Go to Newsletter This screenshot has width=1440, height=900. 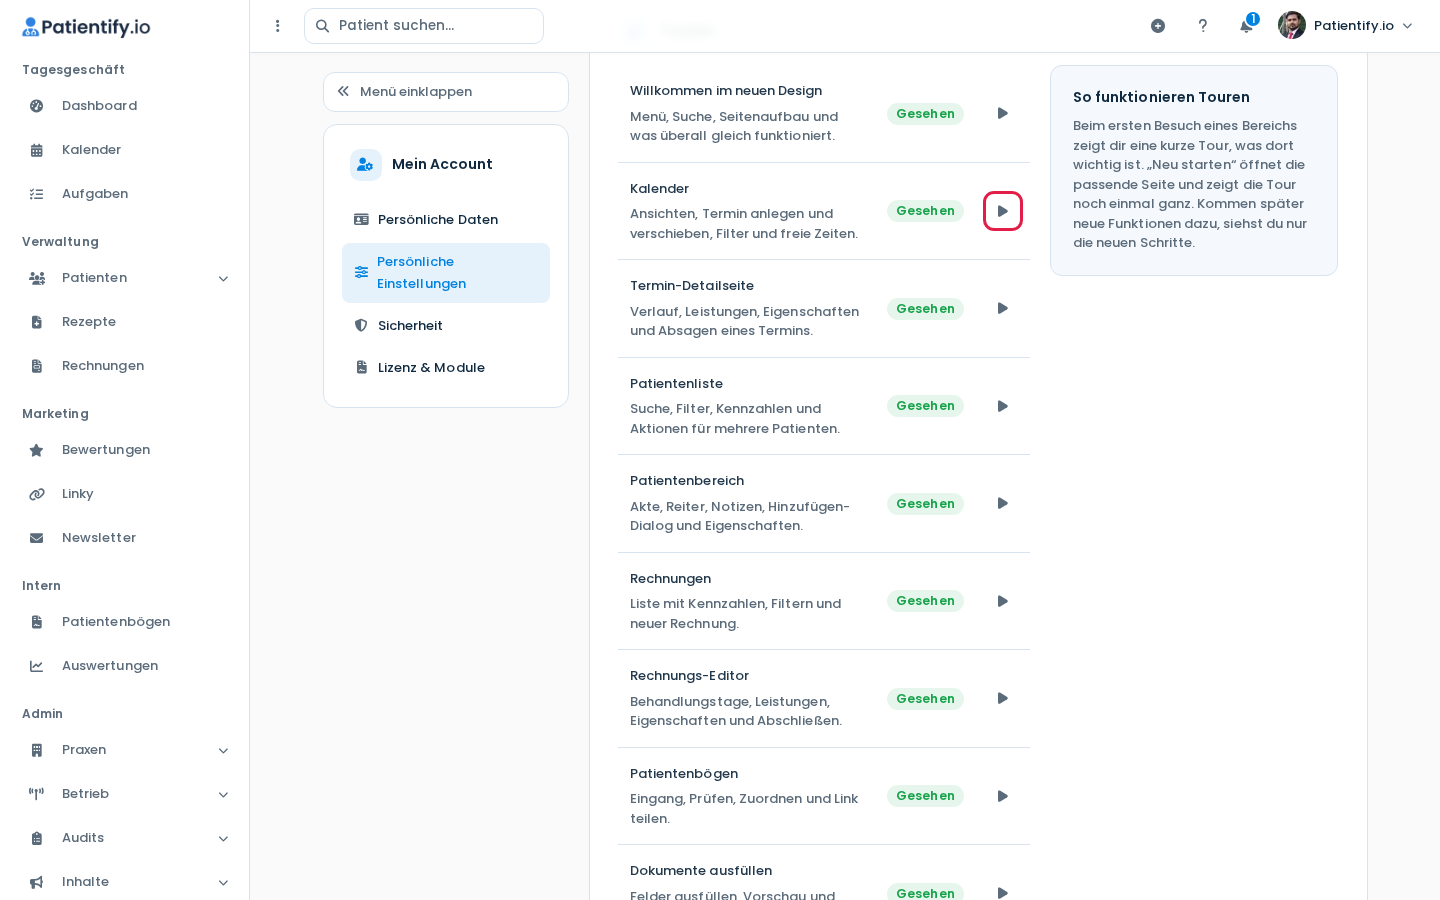125,538
